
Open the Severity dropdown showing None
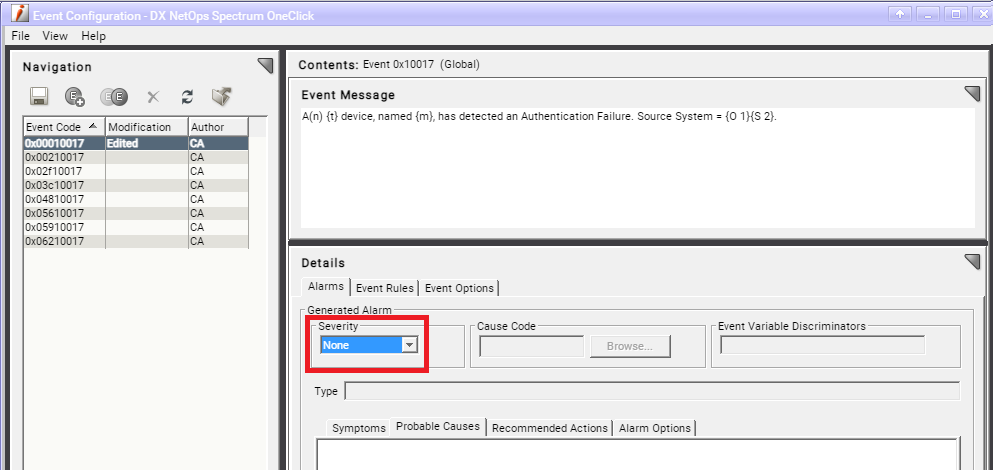pyautogui.click(x=369, y=345)
